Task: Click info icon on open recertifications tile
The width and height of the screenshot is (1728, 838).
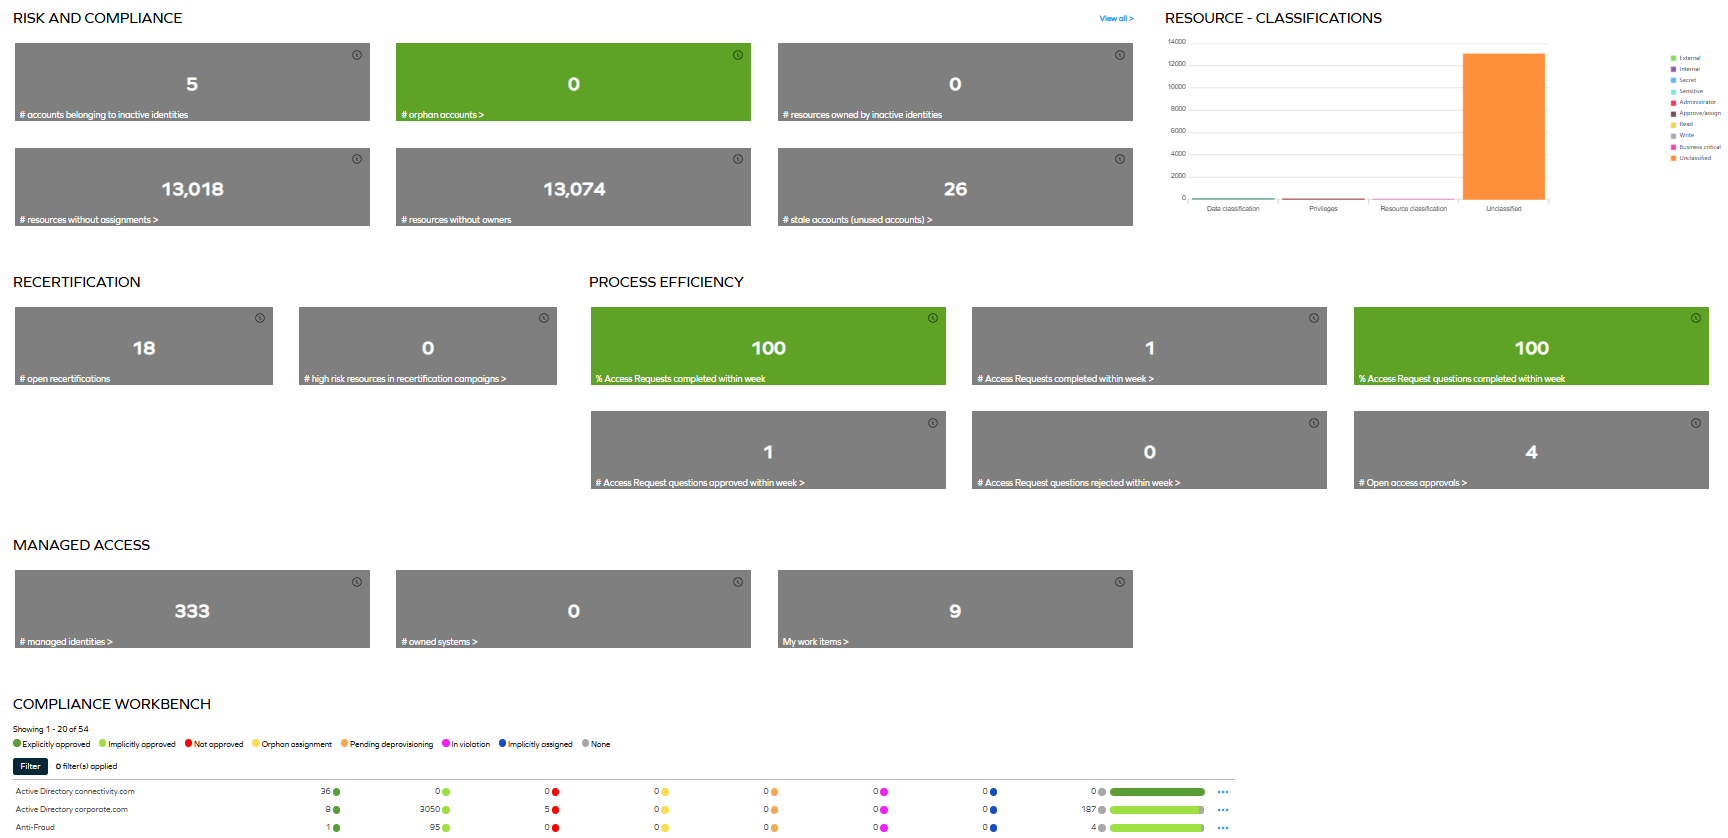Action: (260, 318)
